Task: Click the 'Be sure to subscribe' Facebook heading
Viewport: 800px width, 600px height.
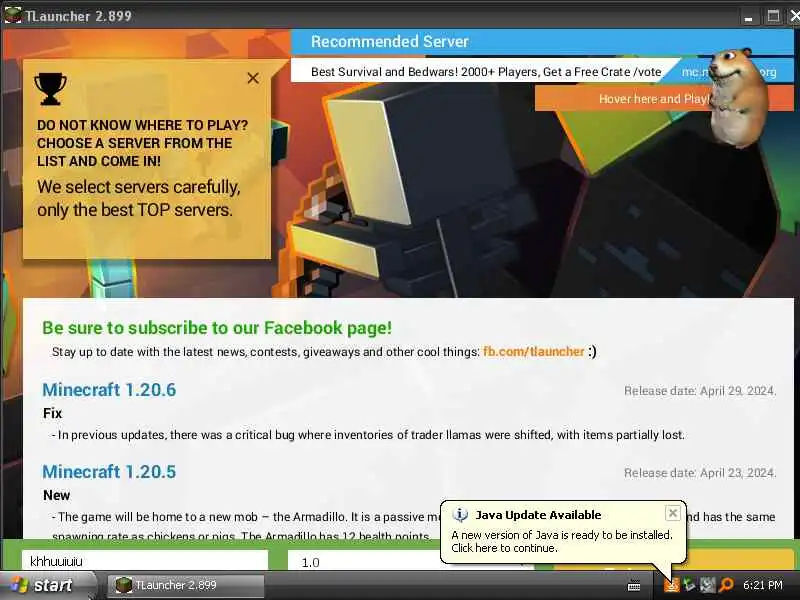Action: click(217, 328)
